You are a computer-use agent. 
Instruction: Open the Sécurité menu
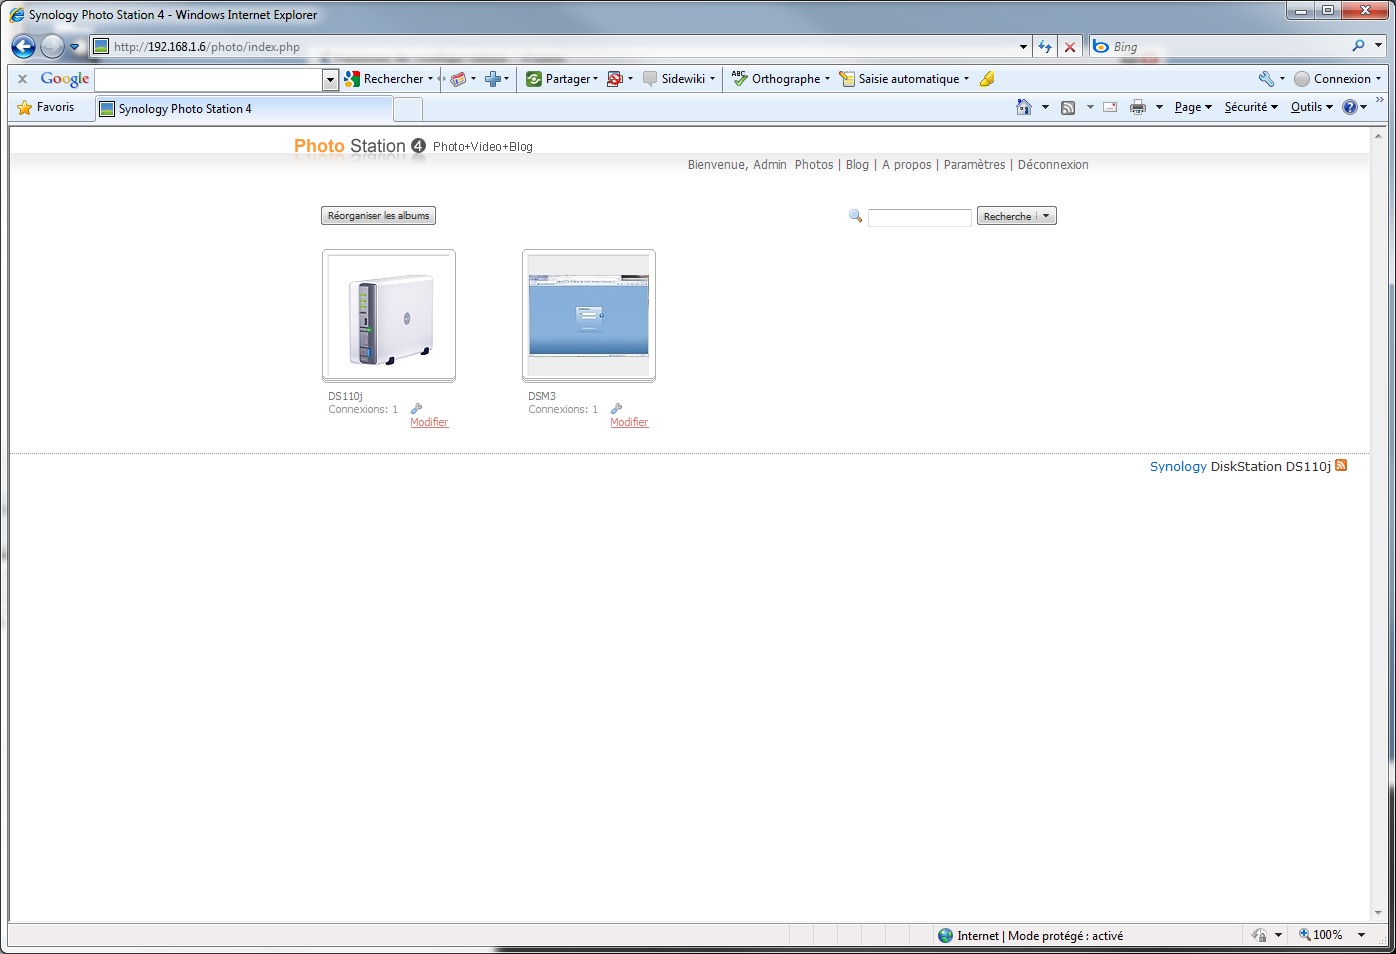point(1251,107)
